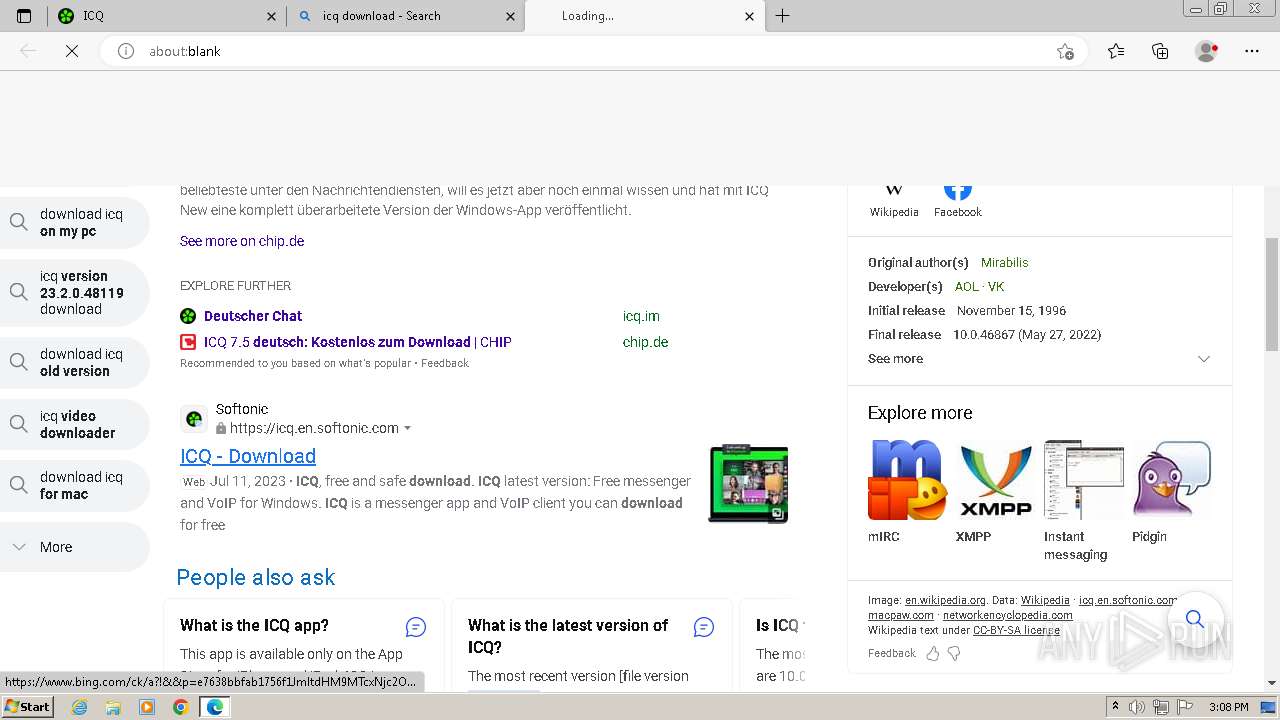Search suggestion download icq on my pc
Viewport: 1280px width, 720px height.
pyautogui.click(x=74, y=223)
